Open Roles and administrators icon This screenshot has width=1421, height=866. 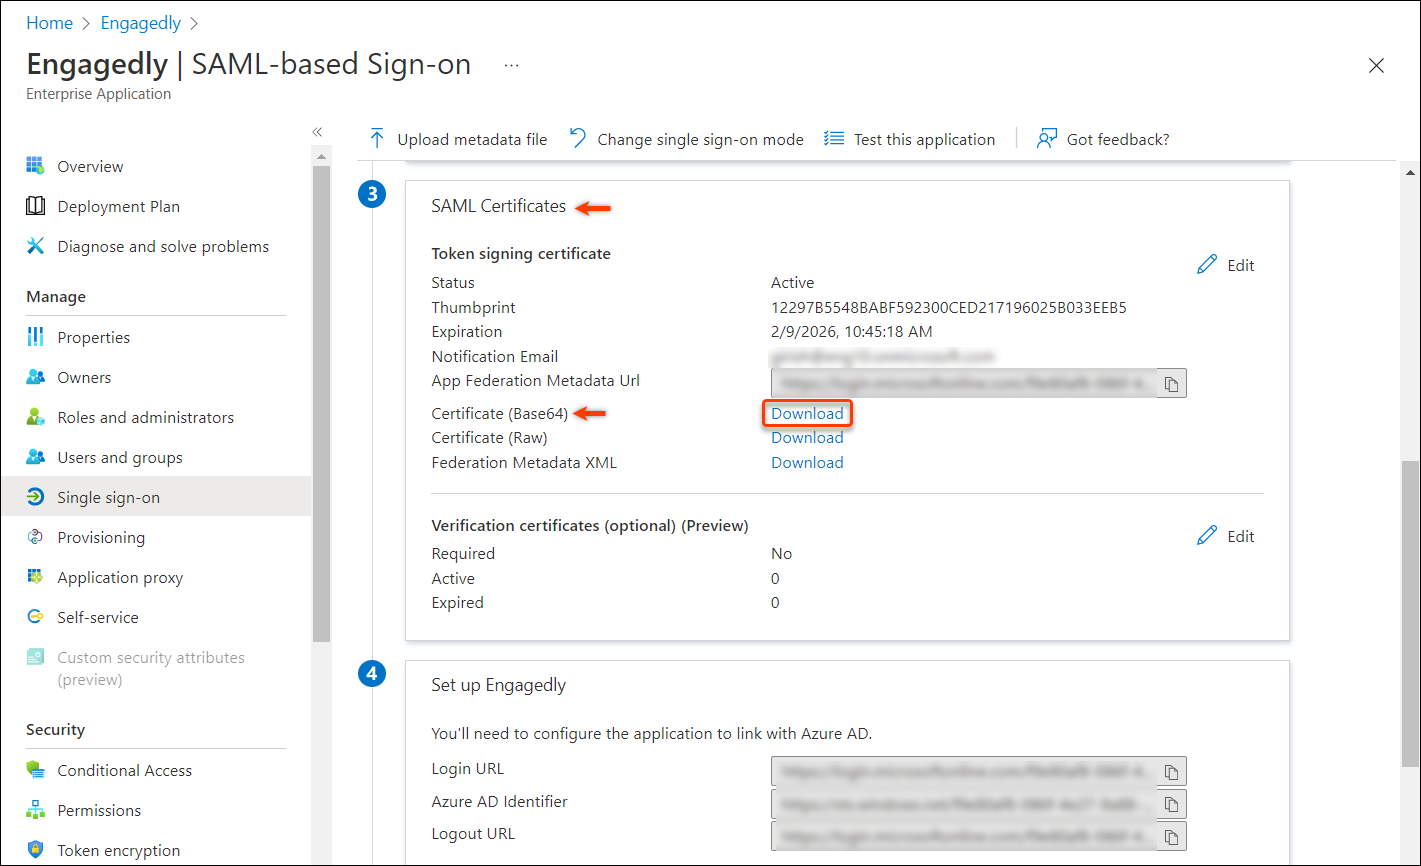tap(36, 417)
